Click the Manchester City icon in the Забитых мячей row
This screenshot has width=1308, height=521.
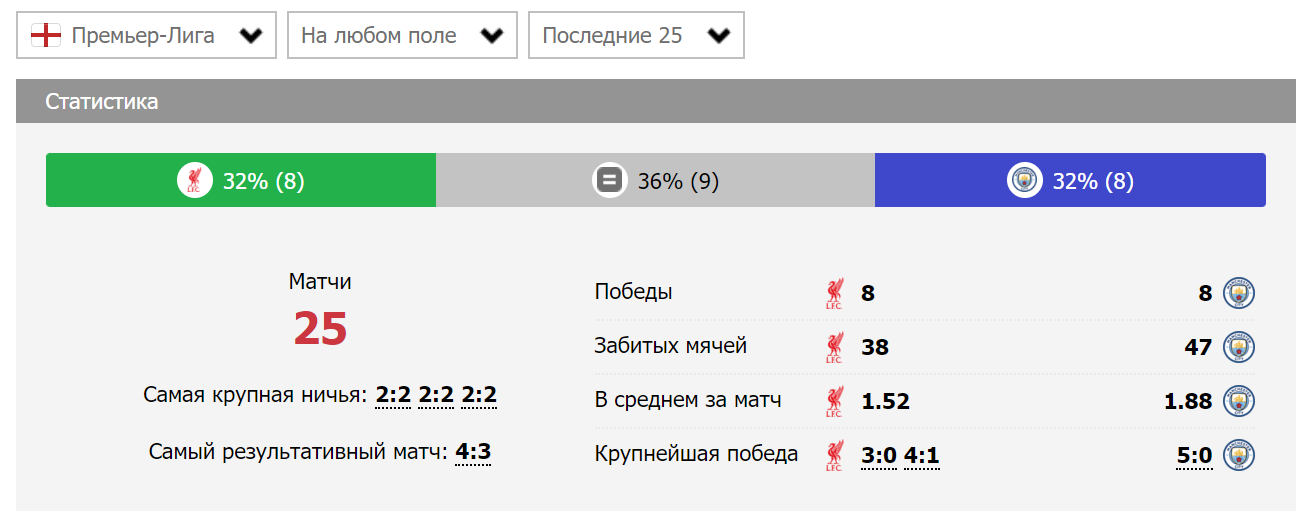click(x=1239, y=347)
